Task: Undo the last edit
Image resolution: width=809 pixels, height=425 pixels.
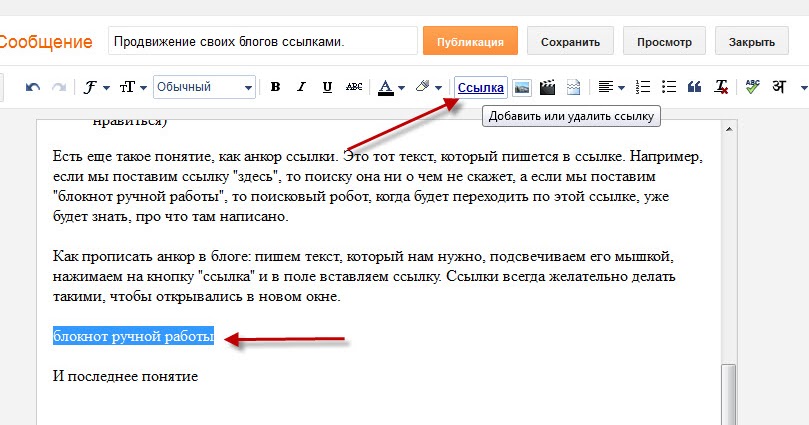Action: point(33,87)
